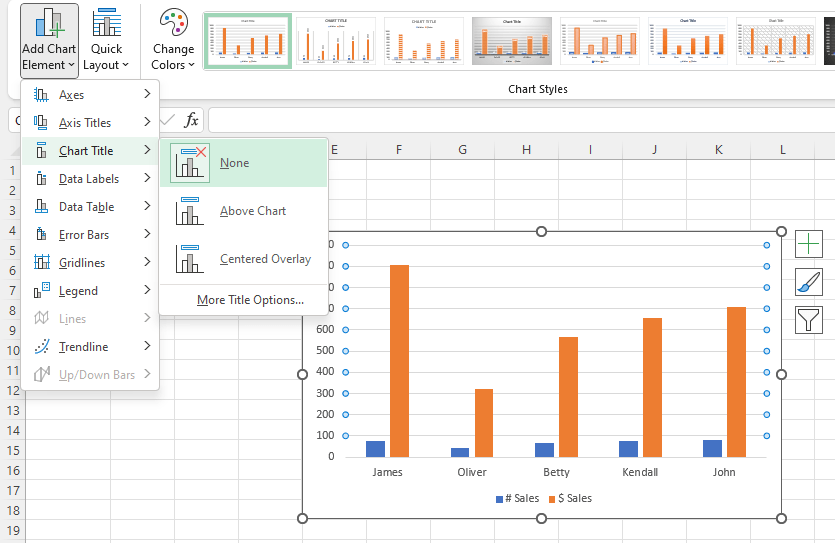The image size is (835, 543).
Task: Select the first chart style thumbnail
Action: 248,41
